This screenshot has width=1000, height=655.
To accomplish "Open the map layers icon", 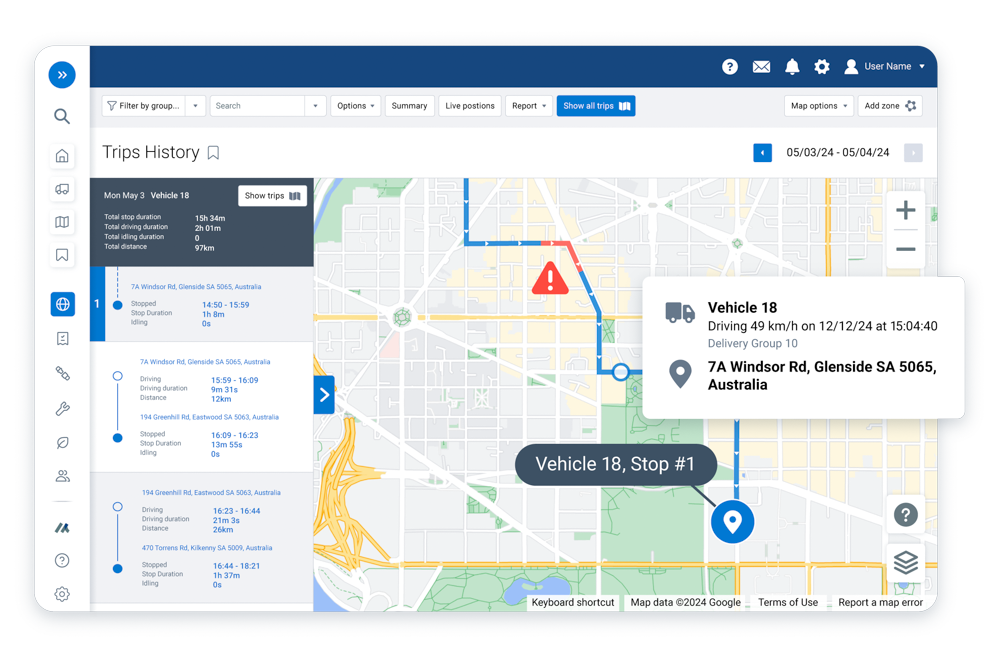I will [906, 562].
